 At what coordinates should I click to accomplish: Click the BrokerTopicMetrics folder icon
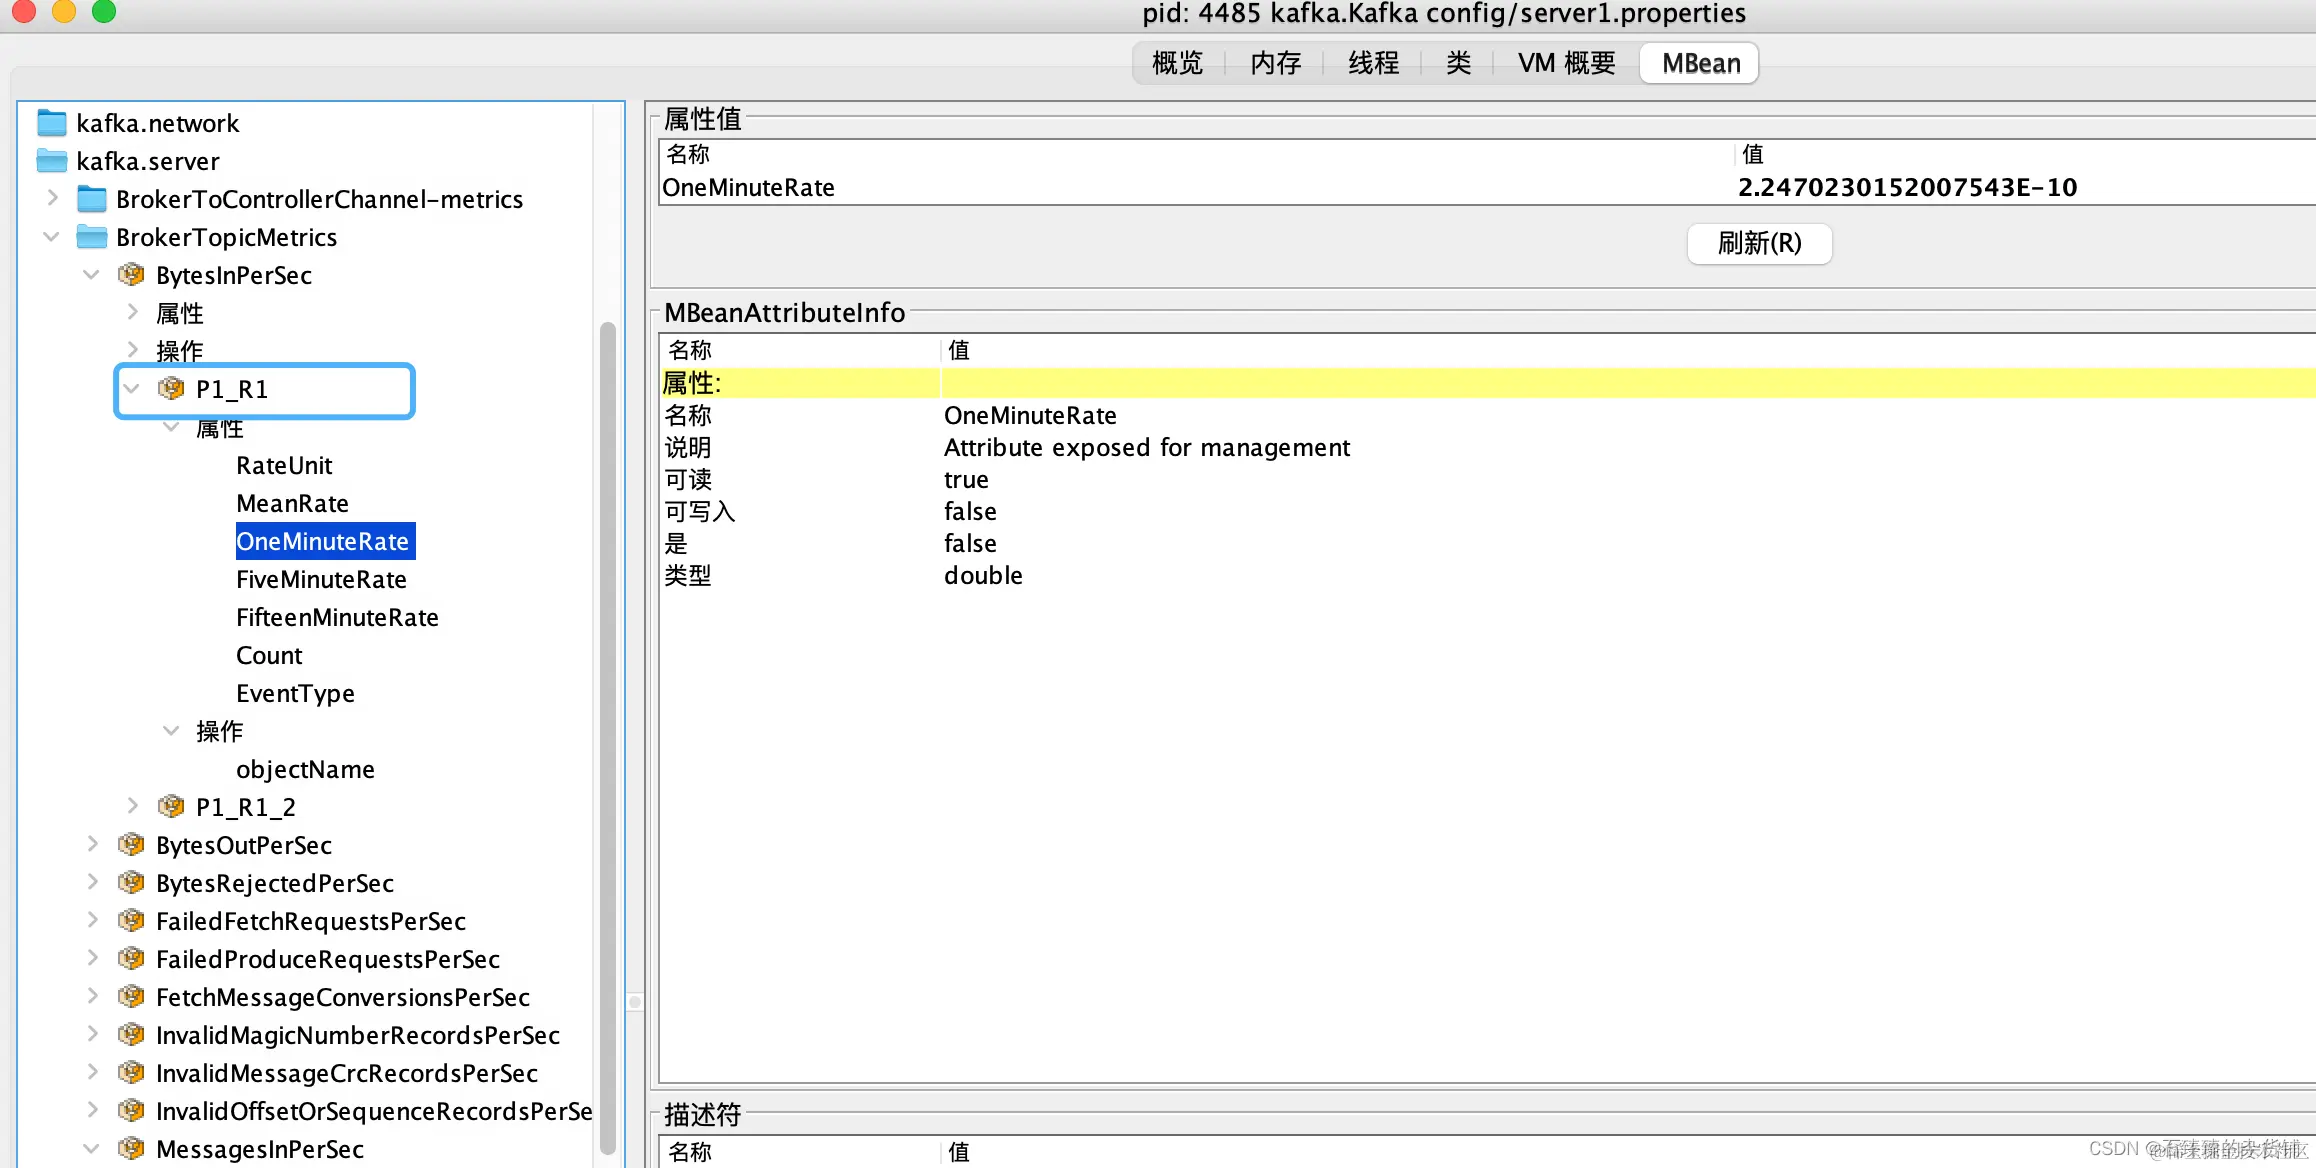click(x=92, y=237)
